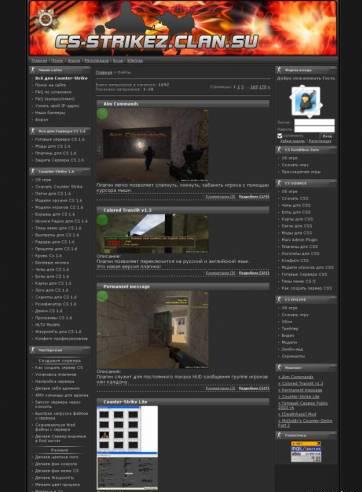
Task: Open last item in top navigation bar
Action: coord(135,61)
